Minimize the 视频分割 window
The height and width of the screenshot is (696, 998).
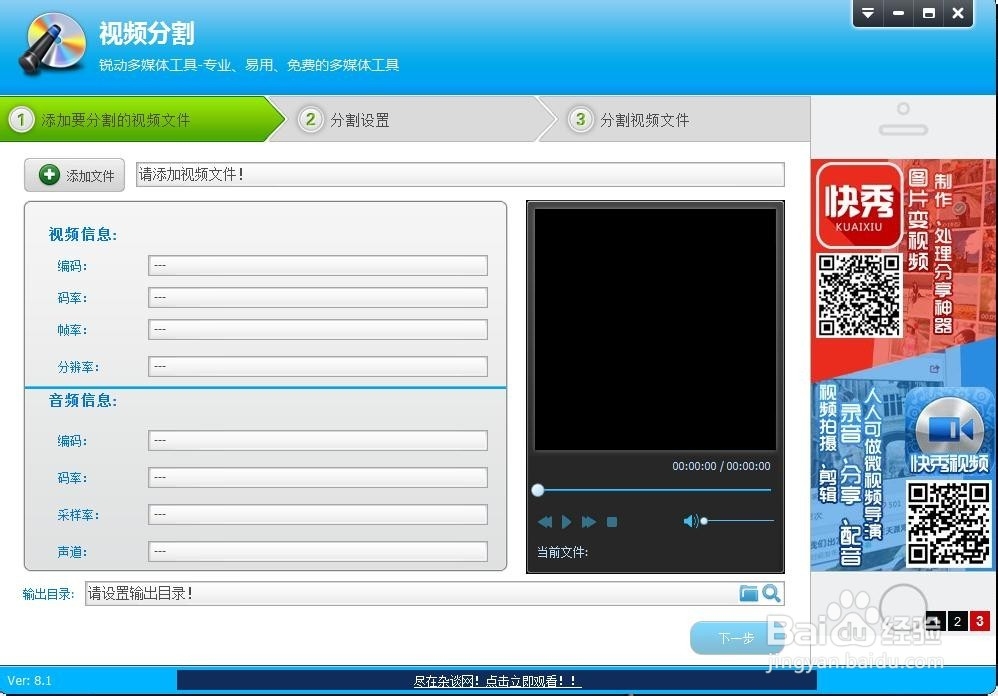tap(898, 13)
